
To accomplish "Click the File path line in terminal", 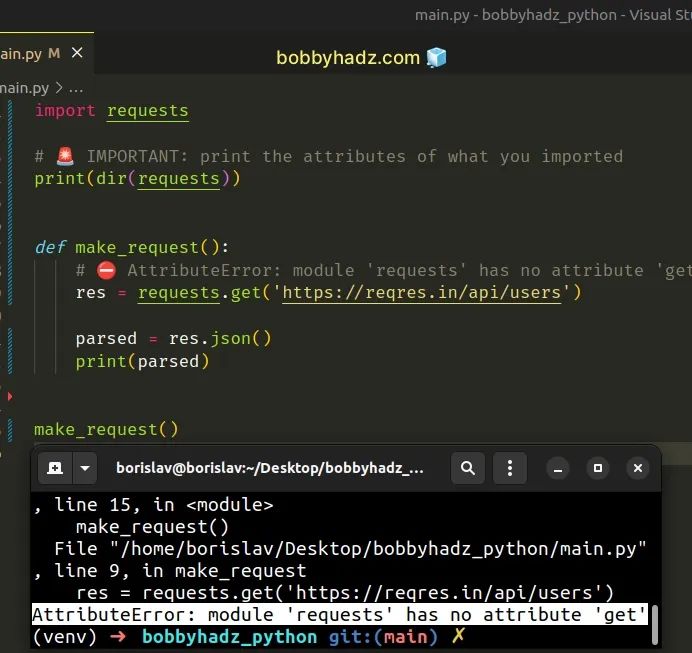I will [x=350, y=549].
